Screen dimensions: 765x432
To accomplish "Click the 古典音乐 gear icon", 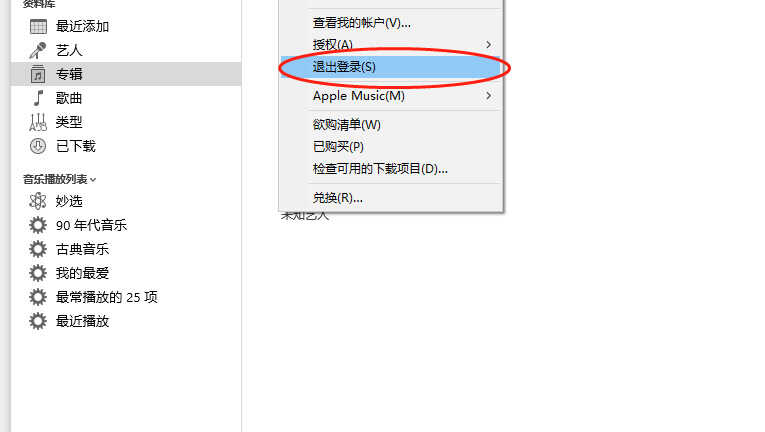I will pos(38,249).
